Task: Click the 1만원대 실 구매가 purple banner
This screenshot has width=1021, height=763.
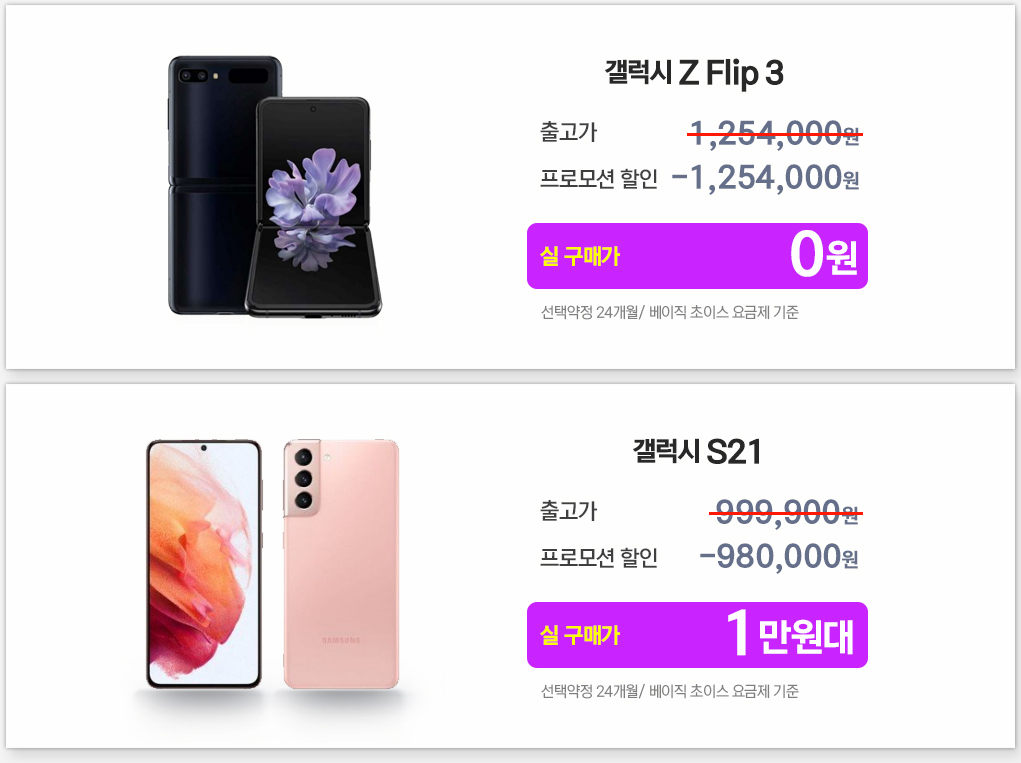Action: tap(697, 635)
